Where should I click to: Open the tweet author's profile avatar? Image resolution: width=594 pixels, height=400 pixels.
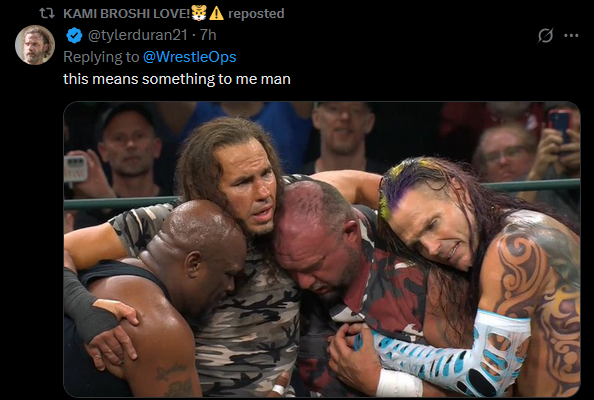coord(35,45)
